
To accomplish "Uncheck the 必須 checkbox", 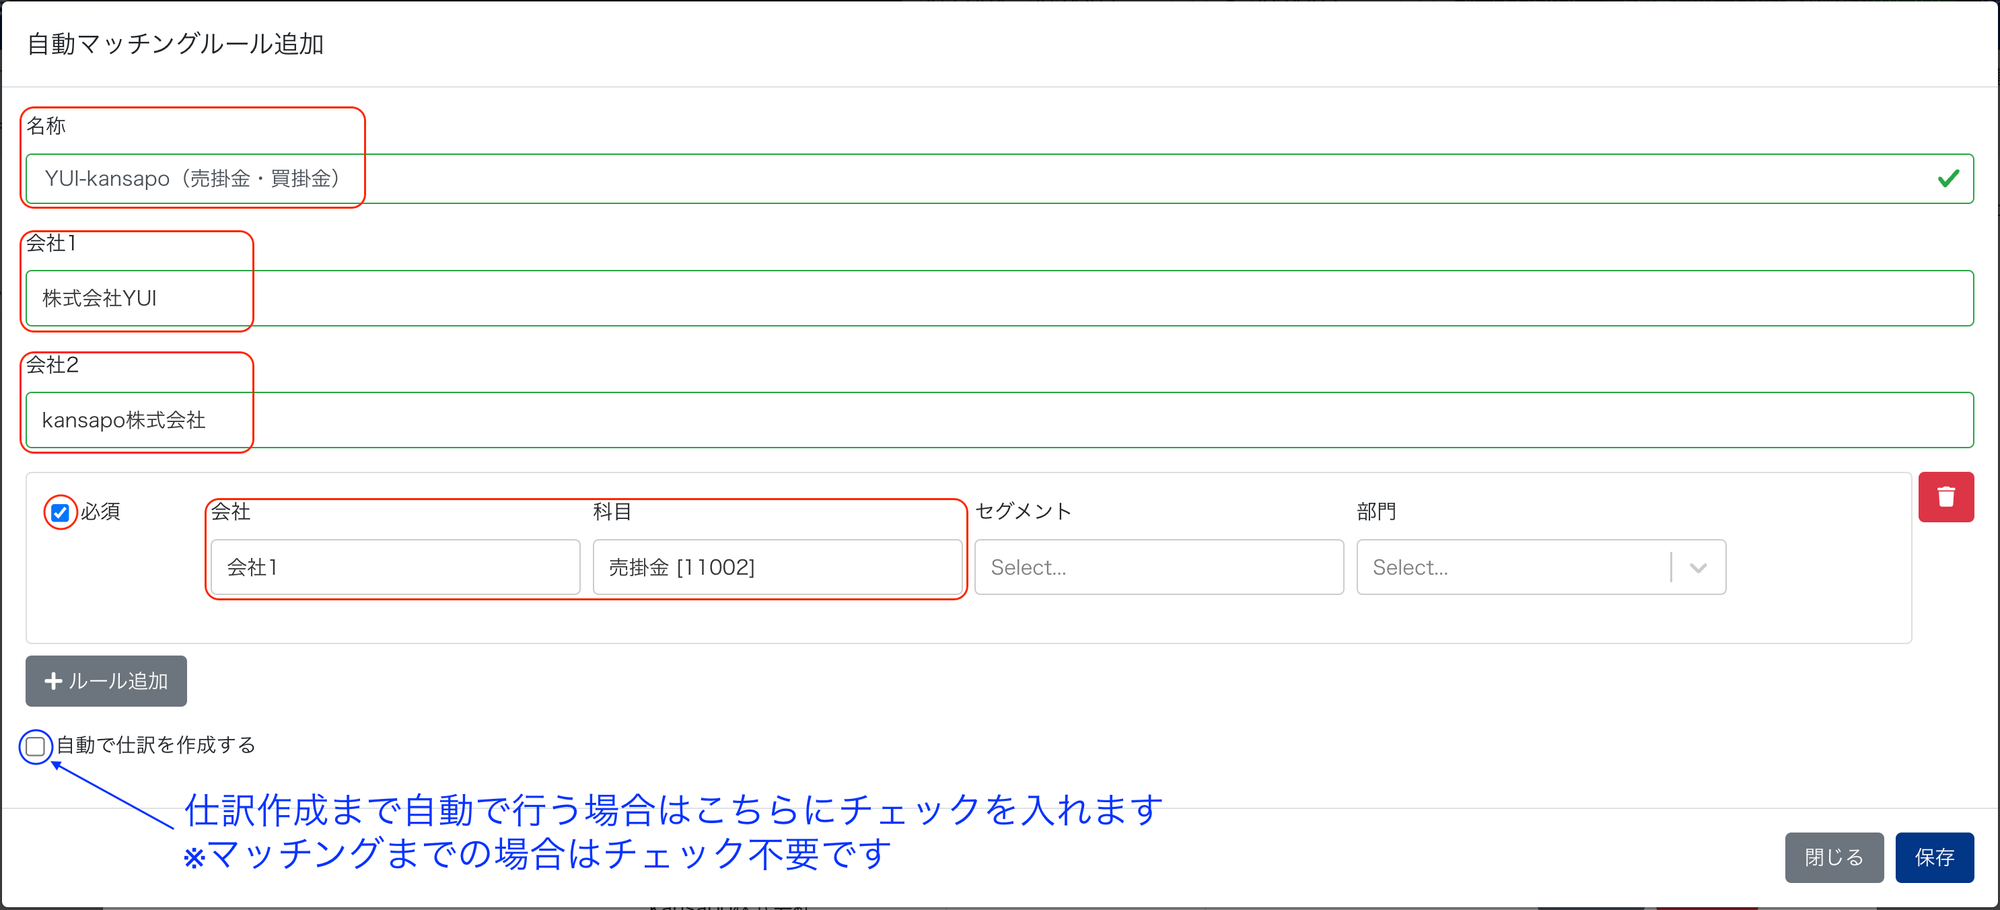I will click(60, 513).
